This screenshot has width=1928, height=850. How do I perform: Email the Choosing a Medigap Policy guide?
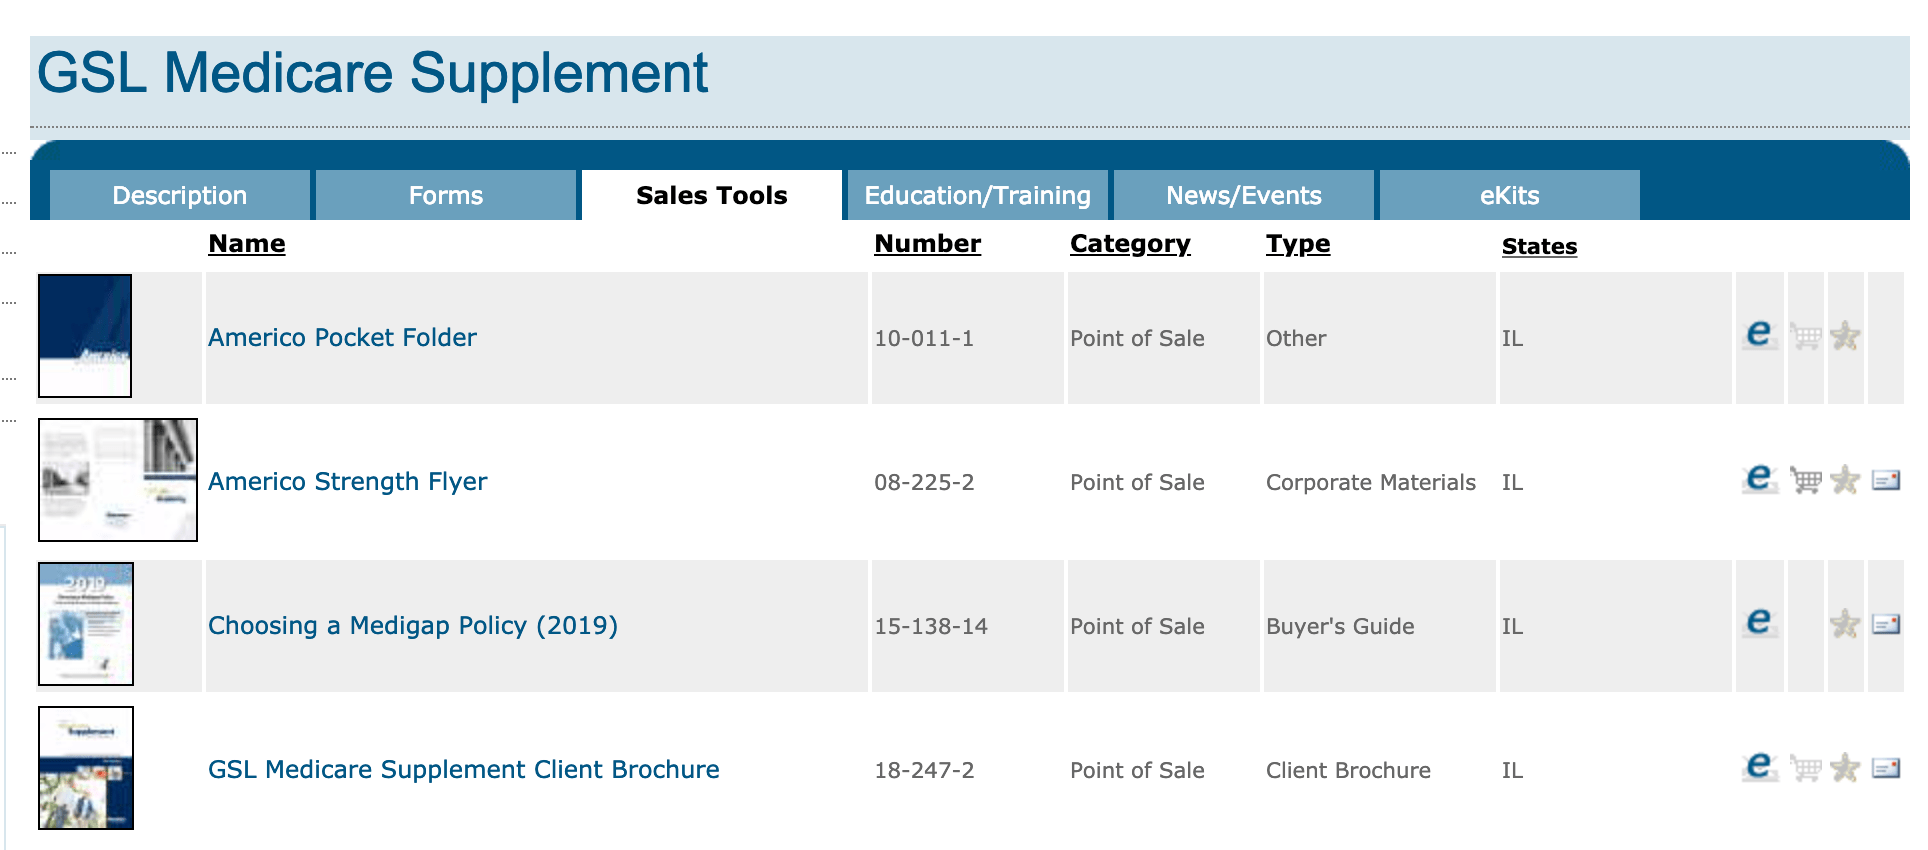tap(1886, 625)
